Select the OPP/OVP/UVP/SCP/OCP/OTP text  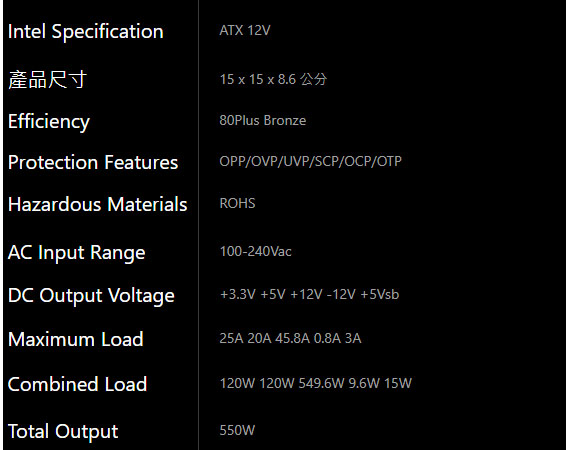tap(311, 161)
